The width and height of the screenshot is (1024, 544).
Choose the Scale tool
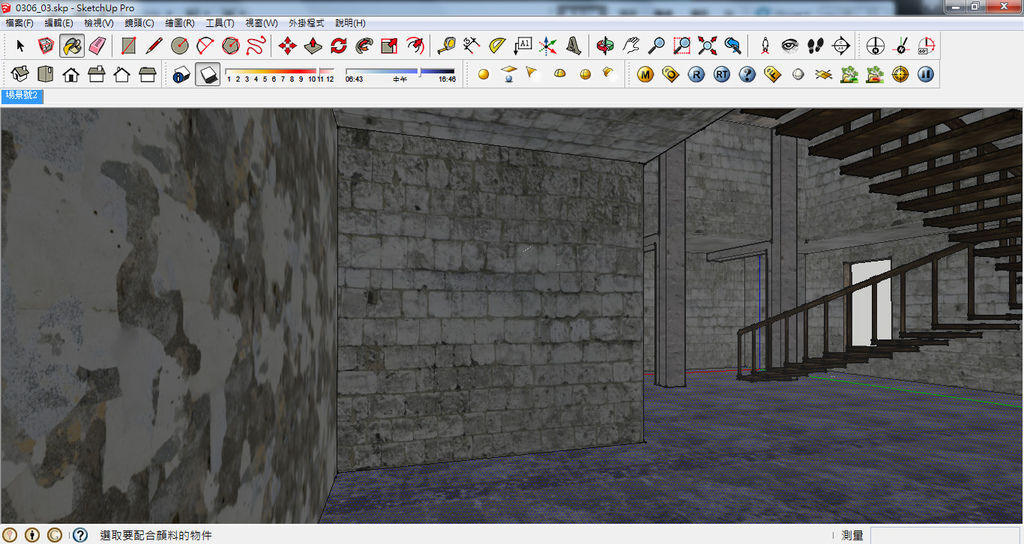(389, 46)
